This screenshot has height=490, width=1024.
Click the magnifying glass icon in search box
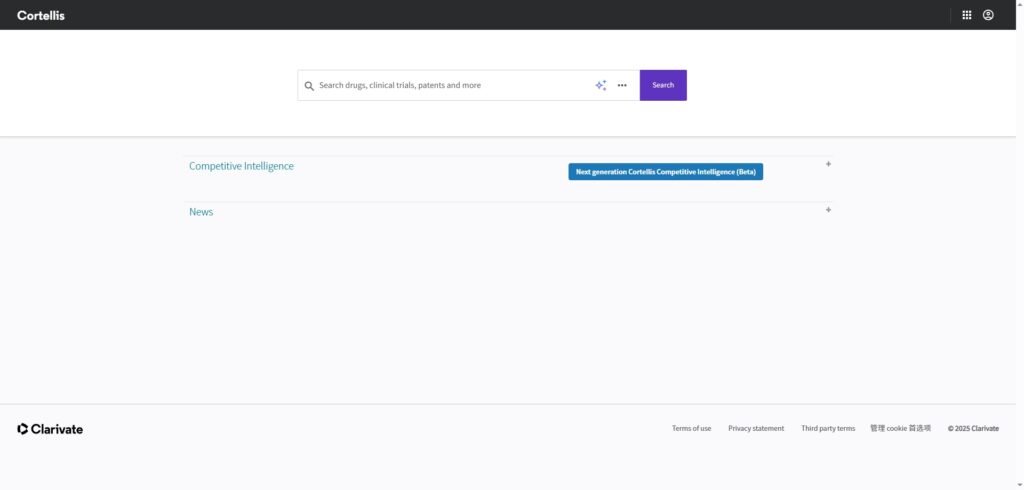click(x=309, y=86)
